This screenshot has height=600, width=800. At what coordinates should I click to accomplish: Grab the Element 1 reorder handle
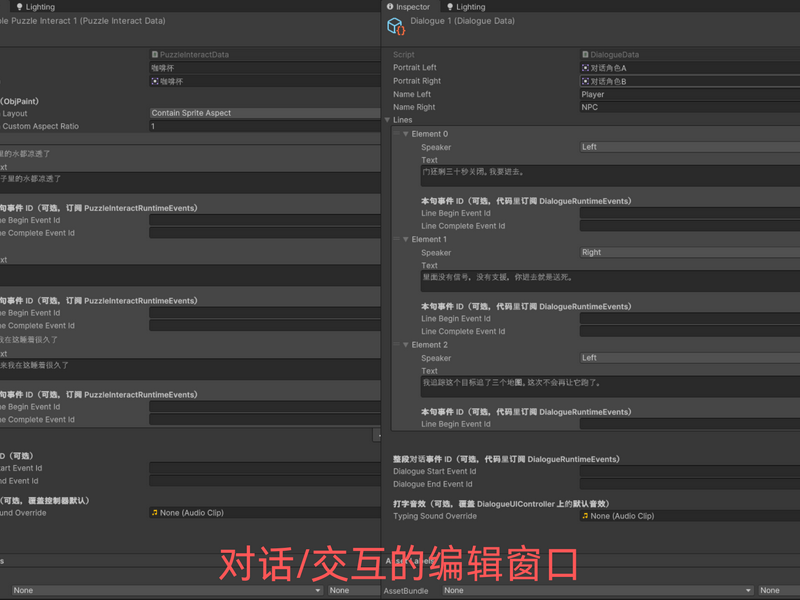click(396, 239)
